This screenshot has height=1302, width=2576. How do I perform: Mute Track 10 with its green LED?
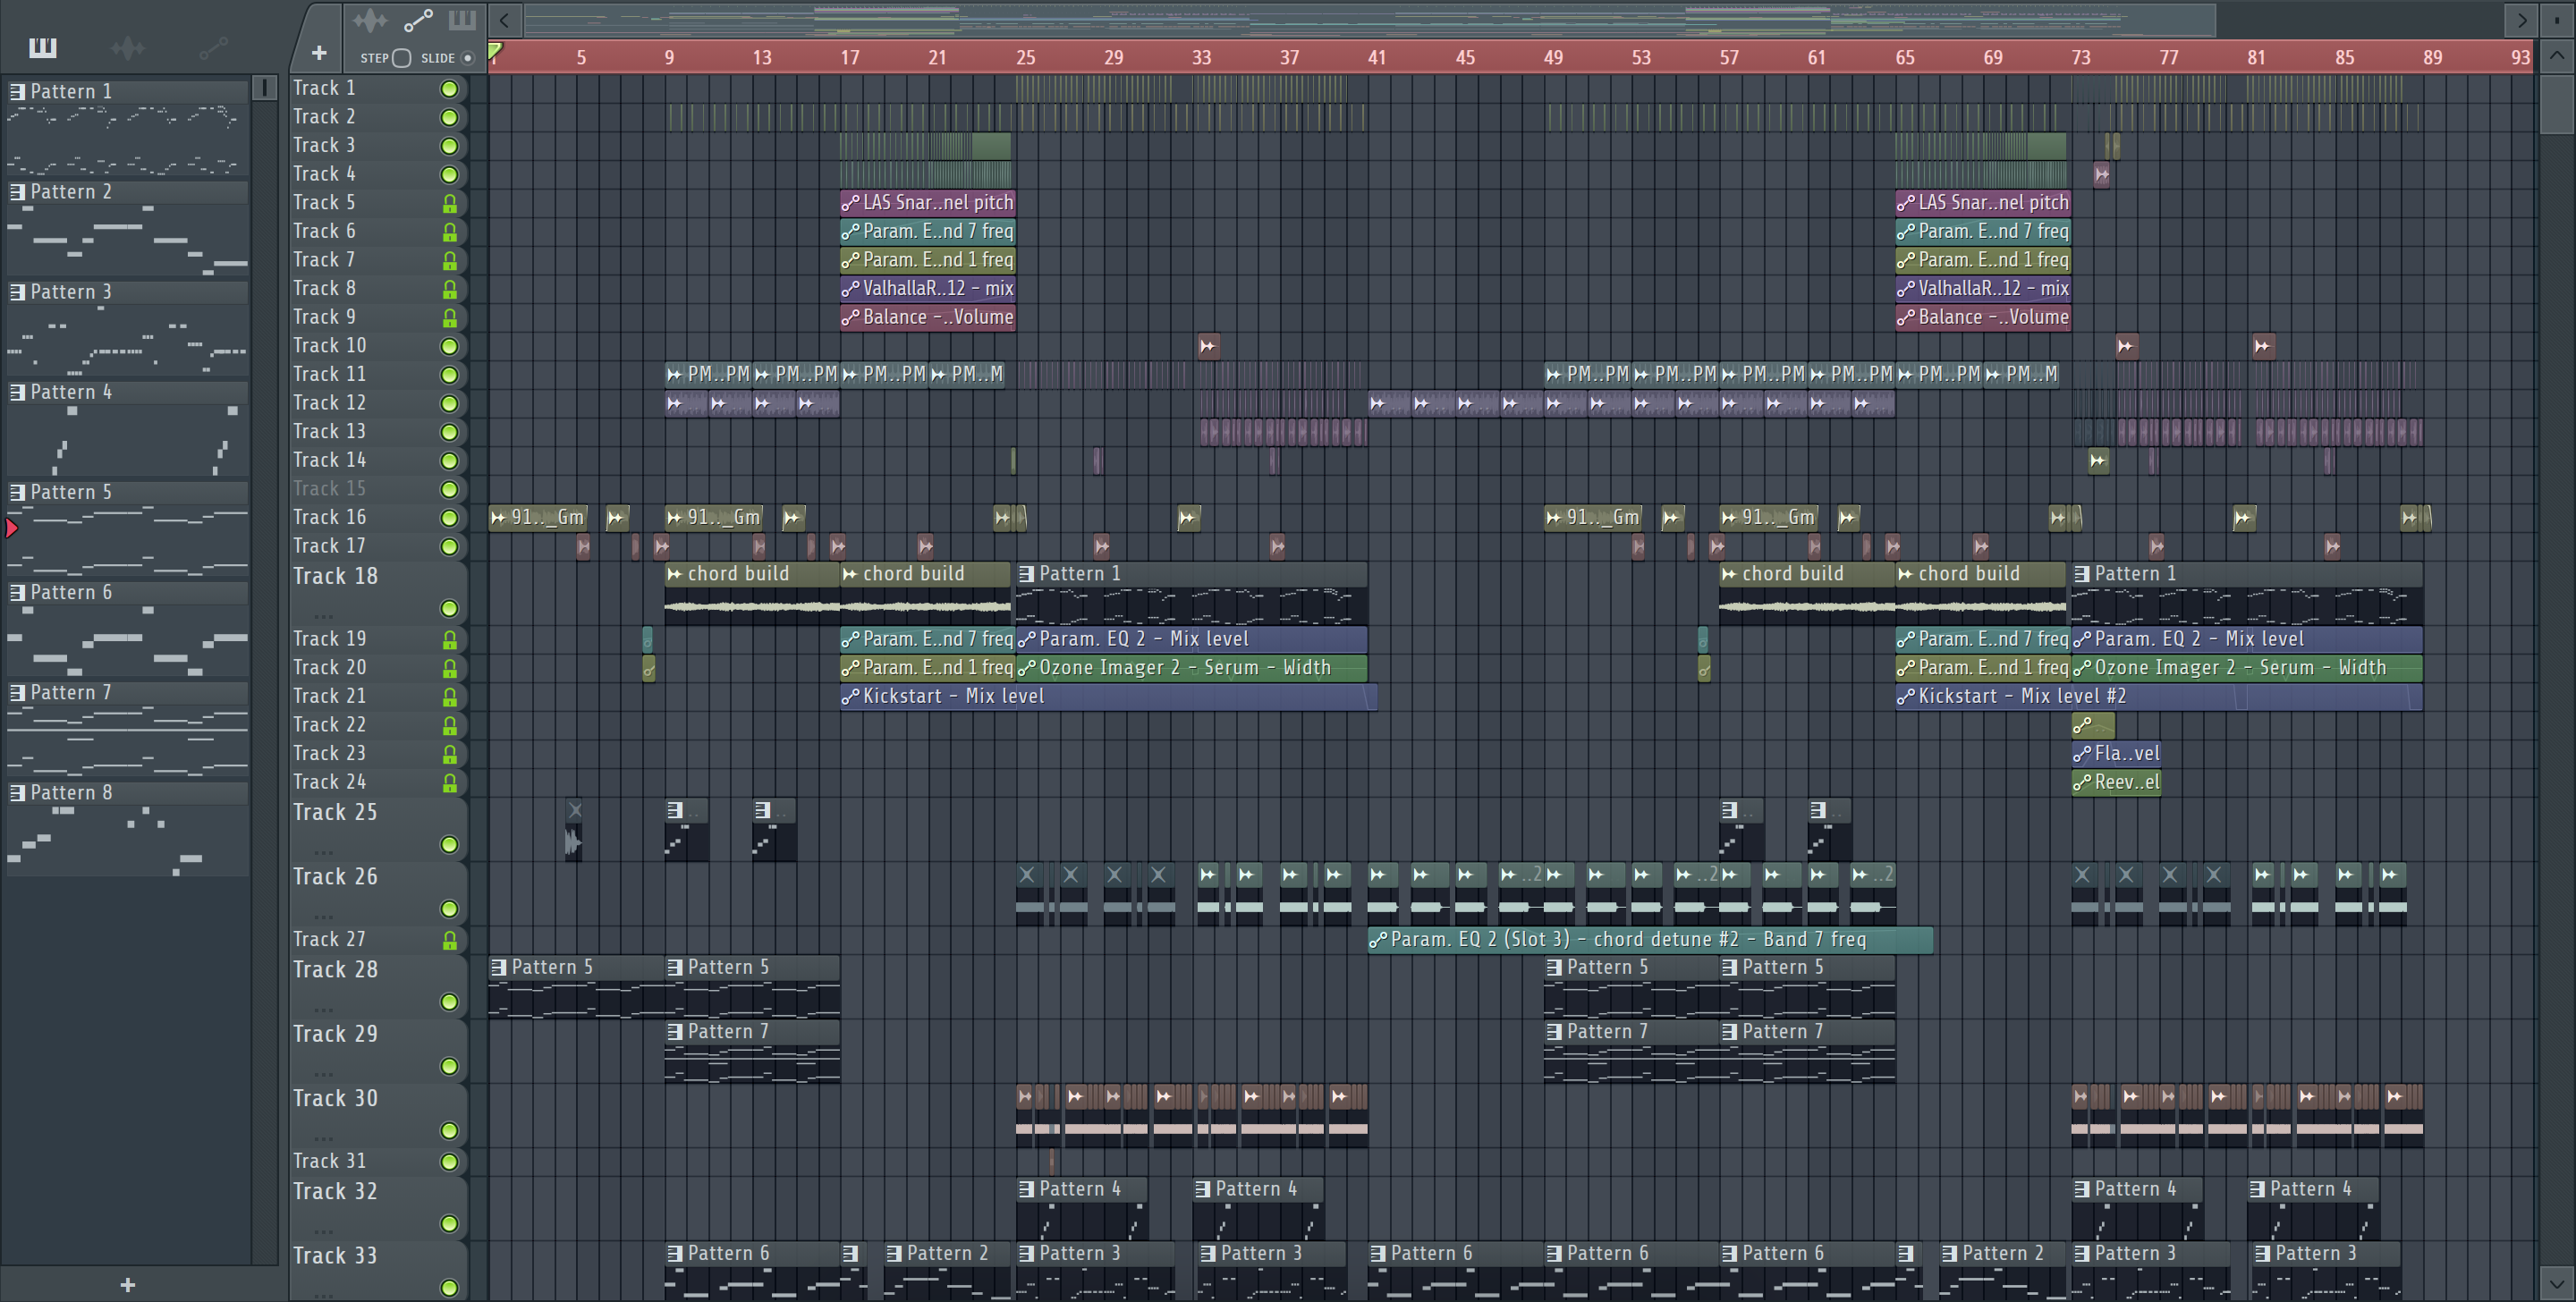coord(450,346)
